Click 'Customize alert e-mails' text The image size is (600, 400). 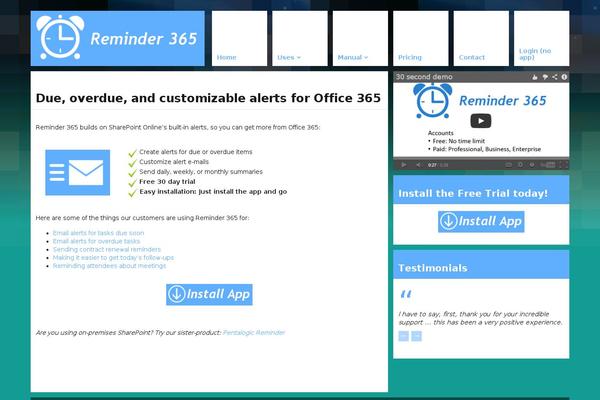(174, 162)
